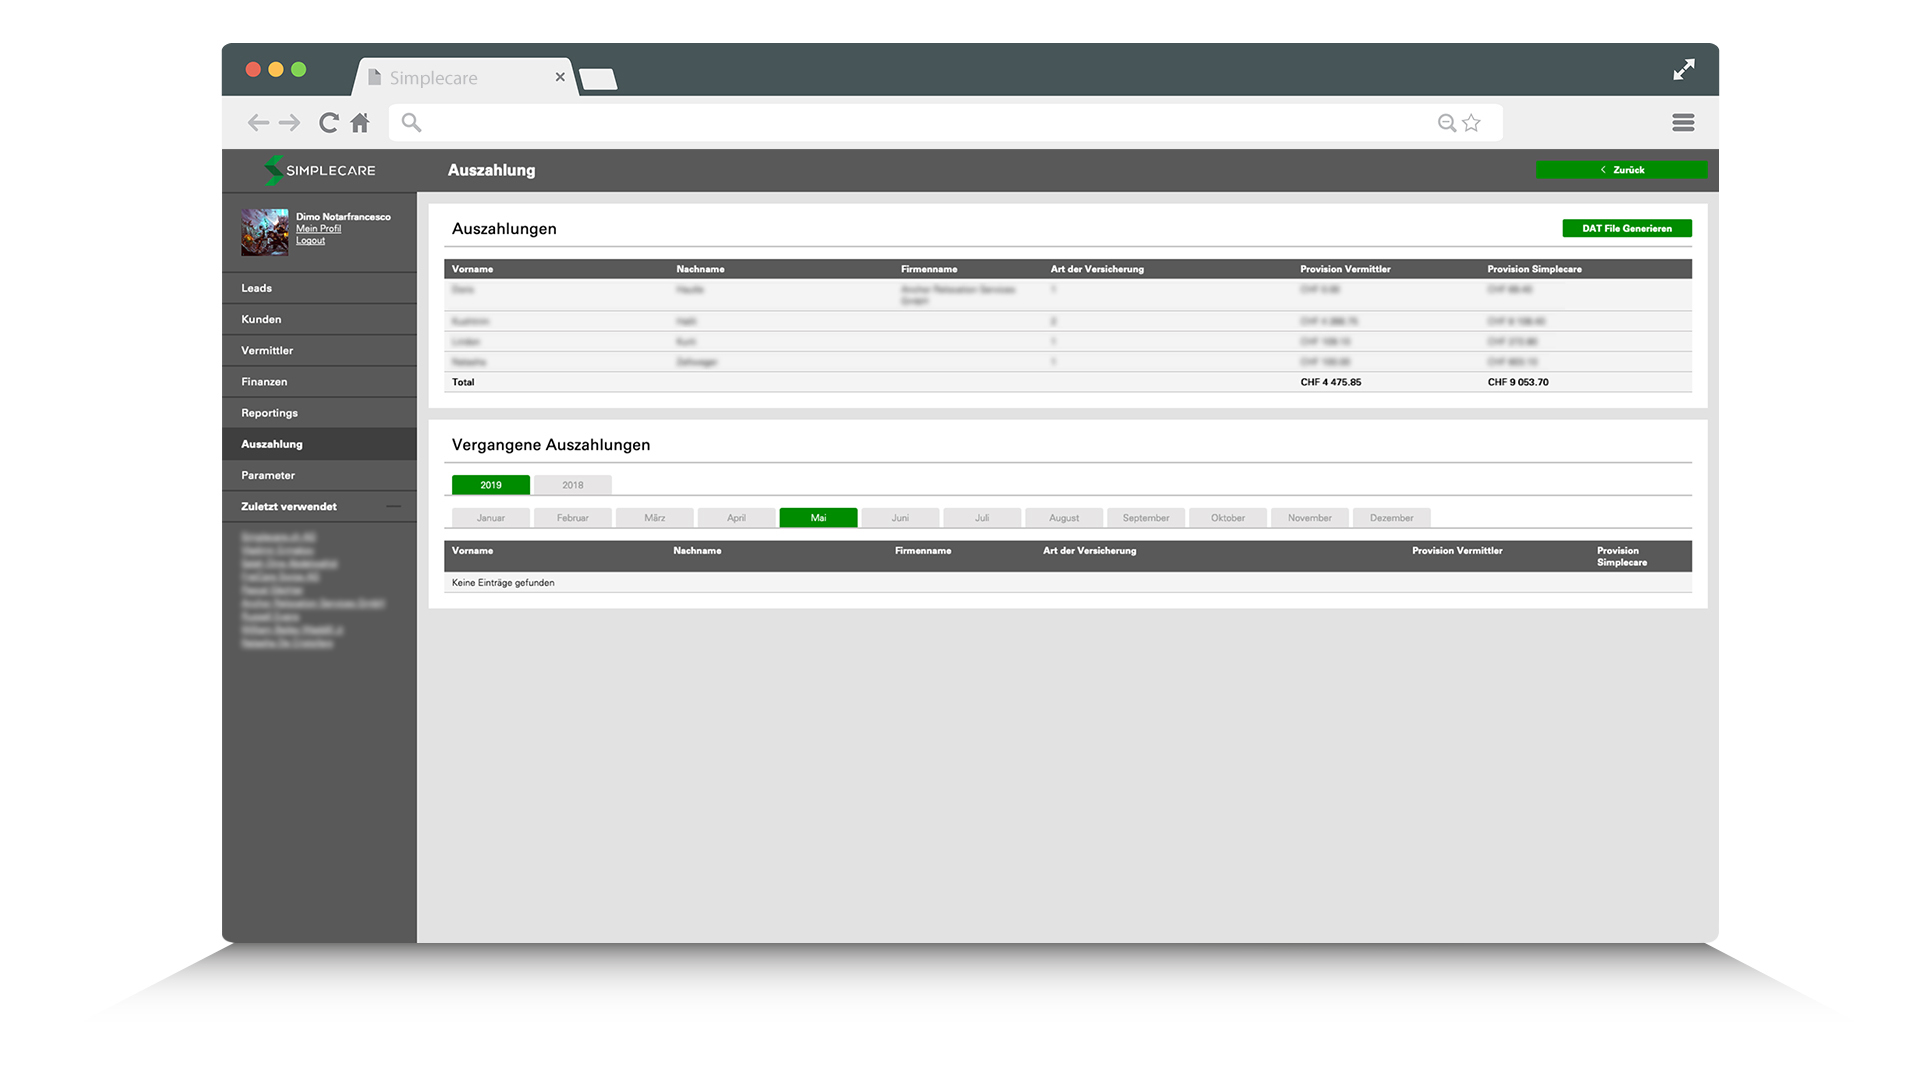Bookmark page with star icon
Screen dimensions: 1920x1080
(x=1472, y=123)
